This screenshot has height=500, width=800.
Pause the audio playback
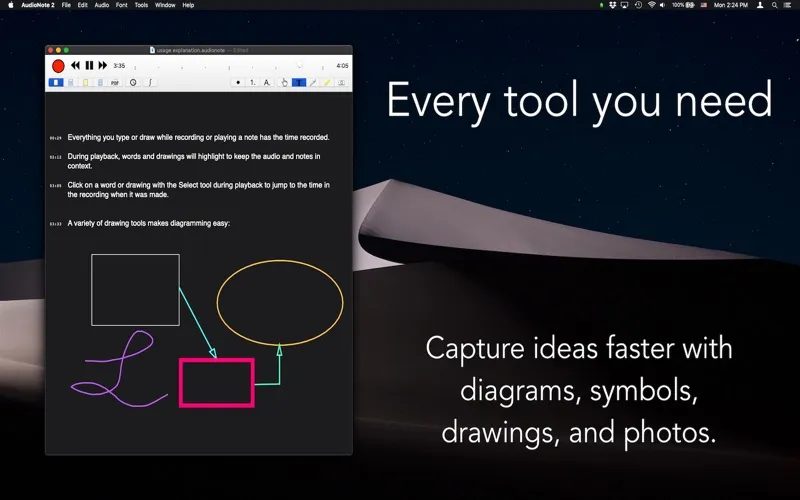click(x=89, y=65)
